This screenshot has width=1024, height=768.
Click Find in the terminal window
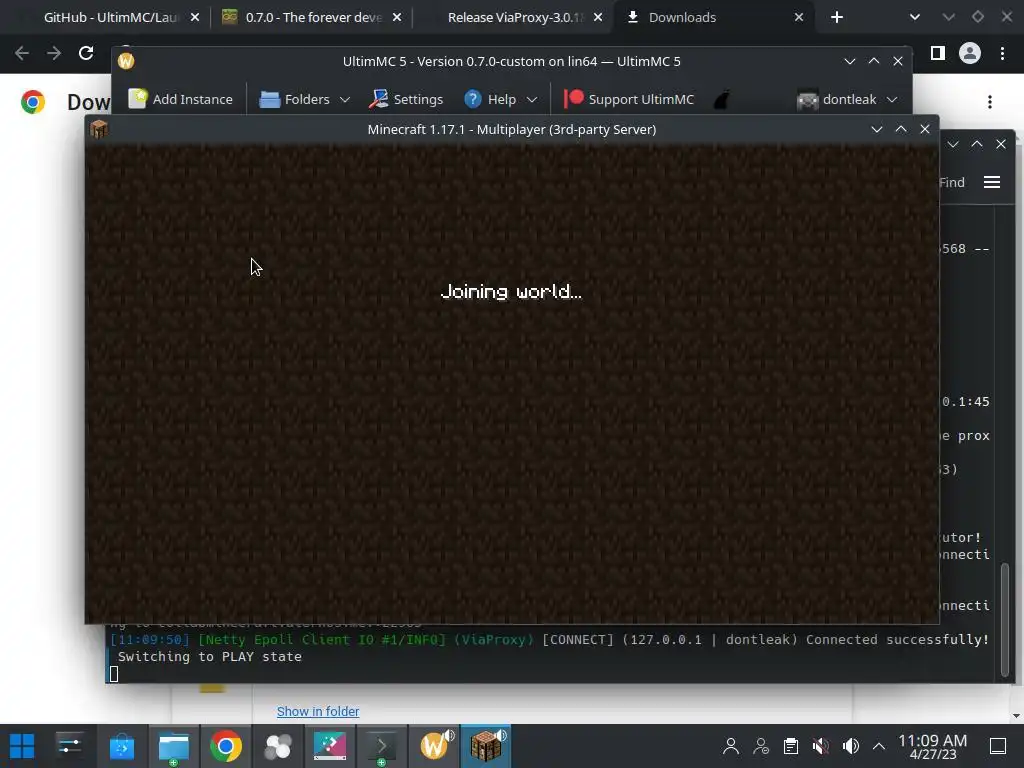(x=952, y=182)
